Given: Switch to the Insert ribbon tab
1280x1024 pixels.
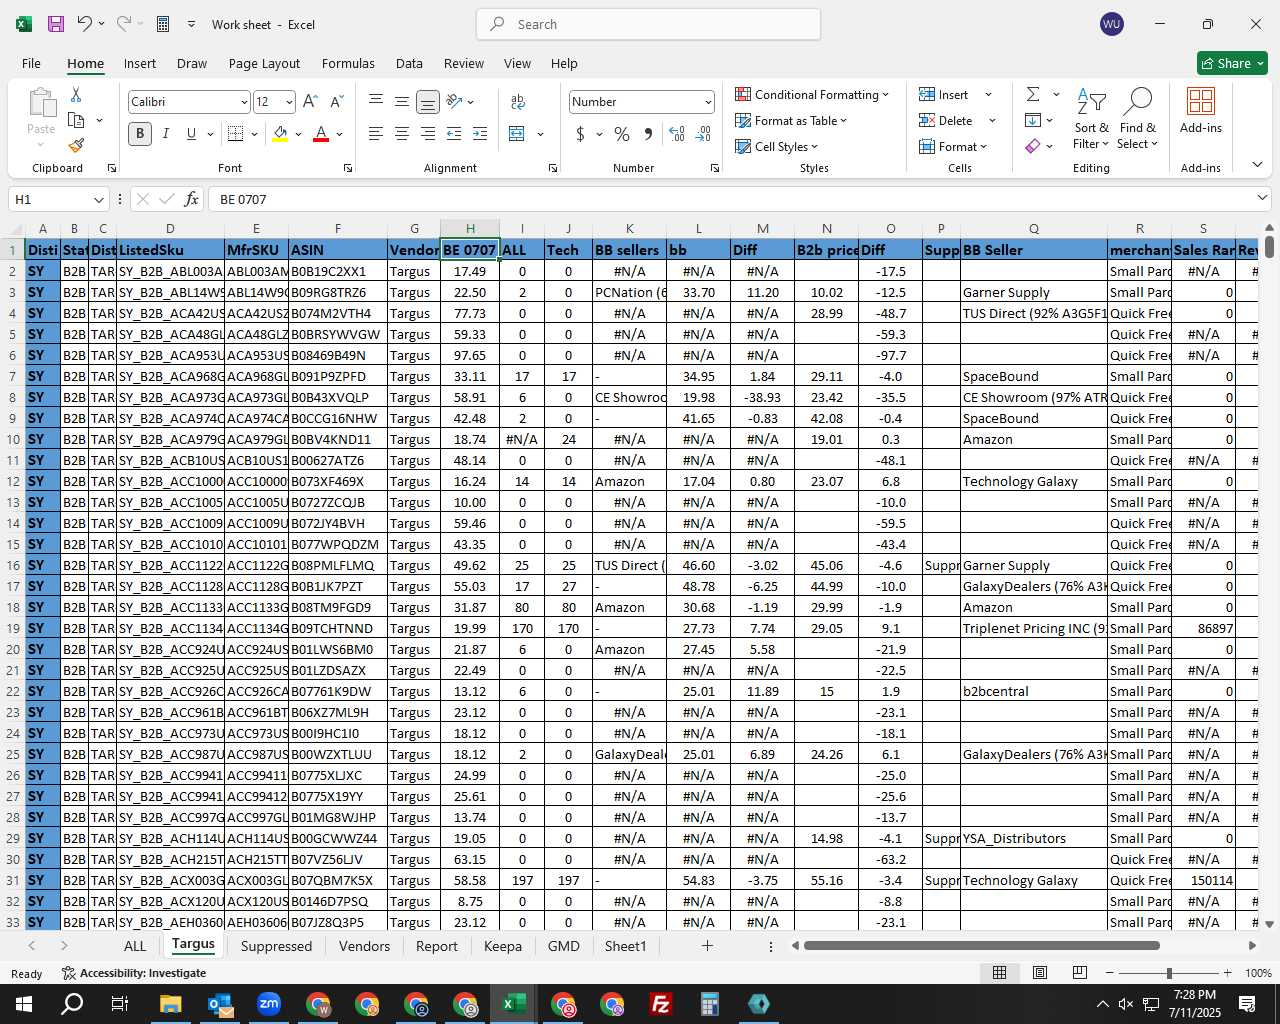Looking at the screenshot, I should [x=140, y=63].
